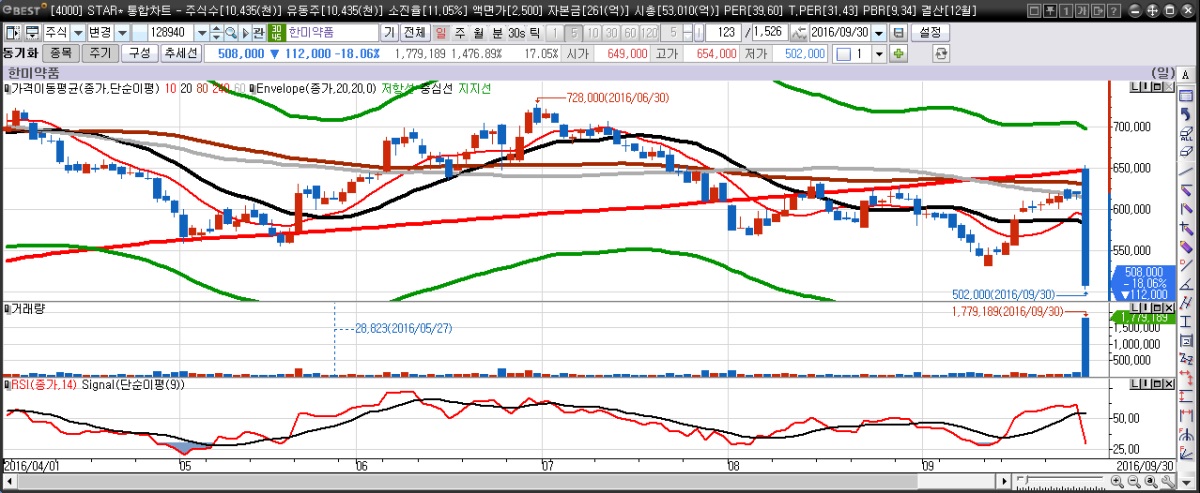1200x493 pixels.
Task: Open the '추세선' trendline tab
Action: click(180, 53)
